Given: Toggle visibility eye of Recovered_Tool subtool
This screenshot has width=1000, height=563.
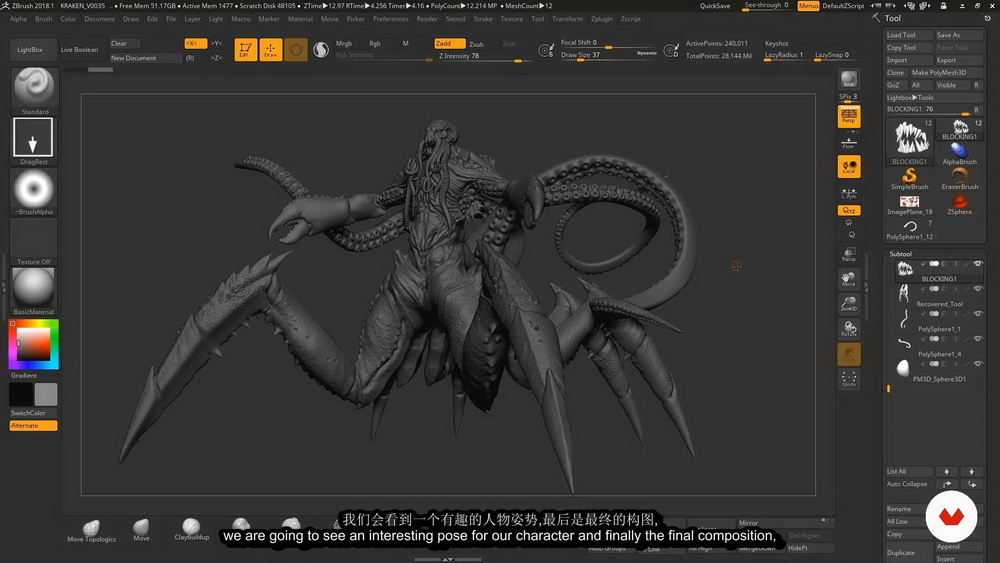Looking at the screenshot, I should [x=978, y=289].
